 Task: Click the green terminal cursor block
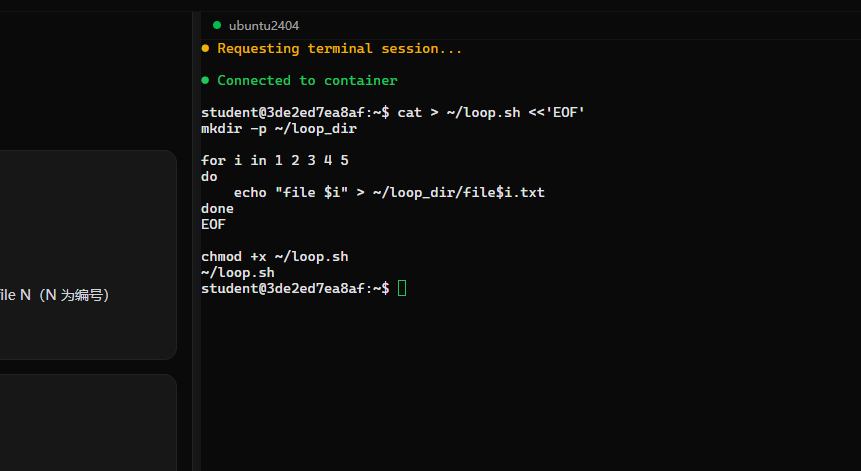pyautogui.click(x=402, y=288)
